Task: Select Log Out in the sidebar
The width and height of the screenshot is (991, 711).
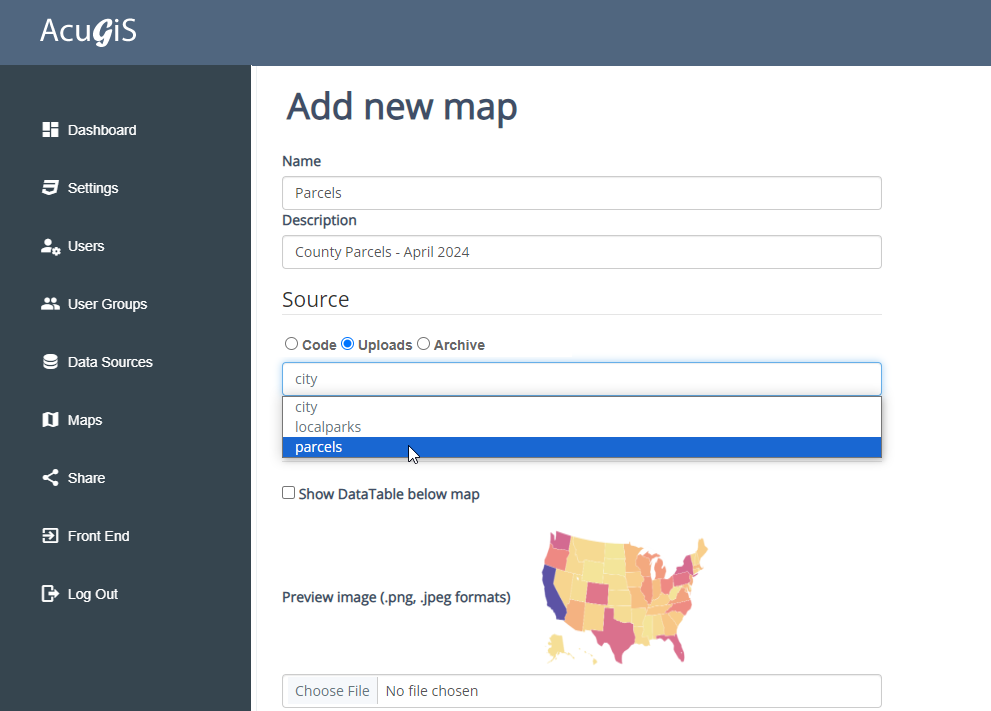Action: tap(93, 594)
